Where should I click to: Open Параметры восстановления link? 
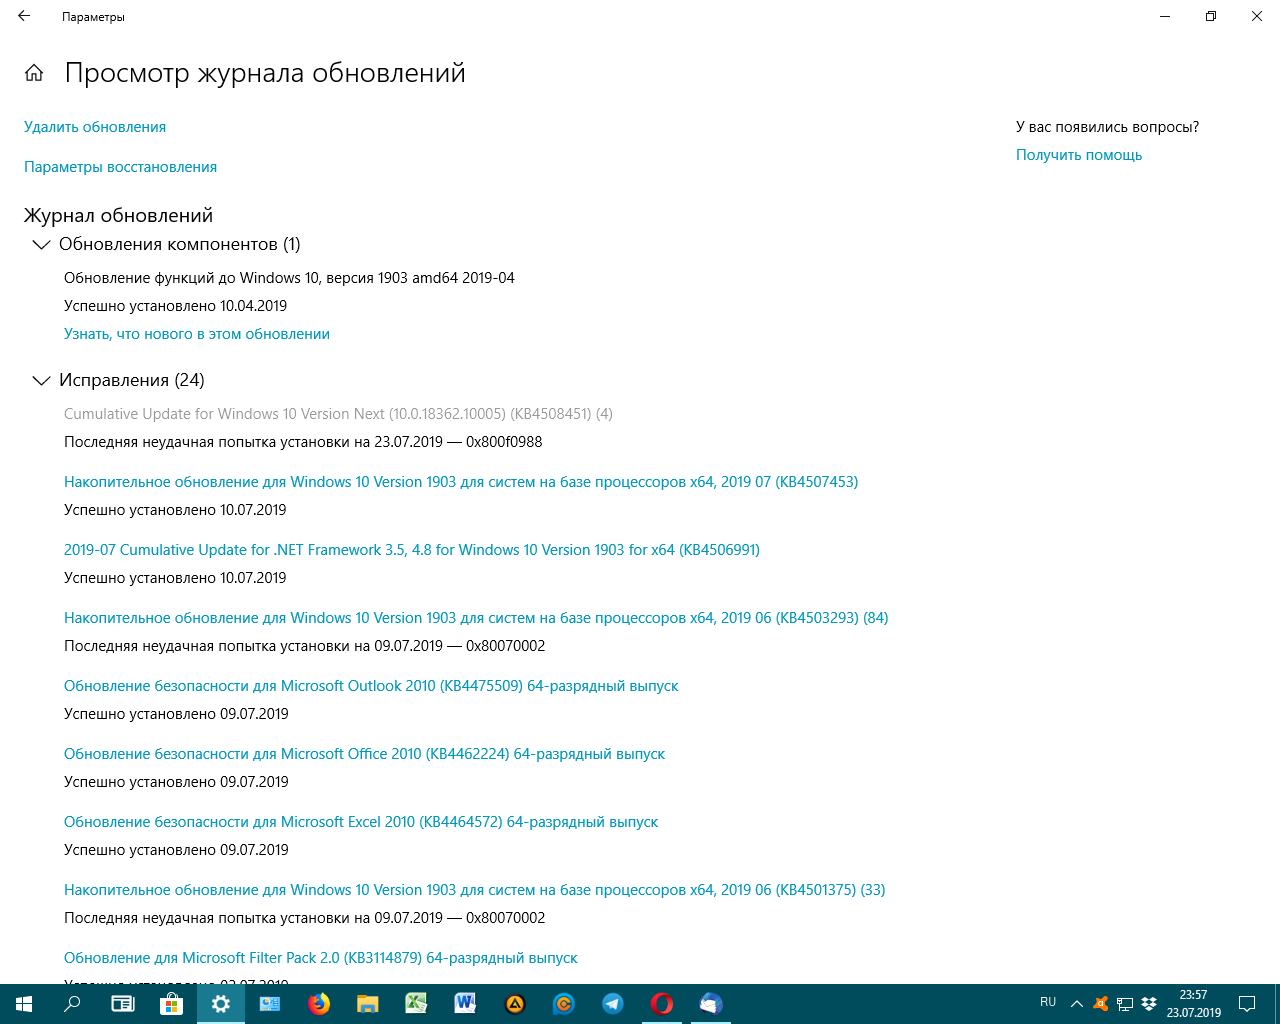coord(120,167)
